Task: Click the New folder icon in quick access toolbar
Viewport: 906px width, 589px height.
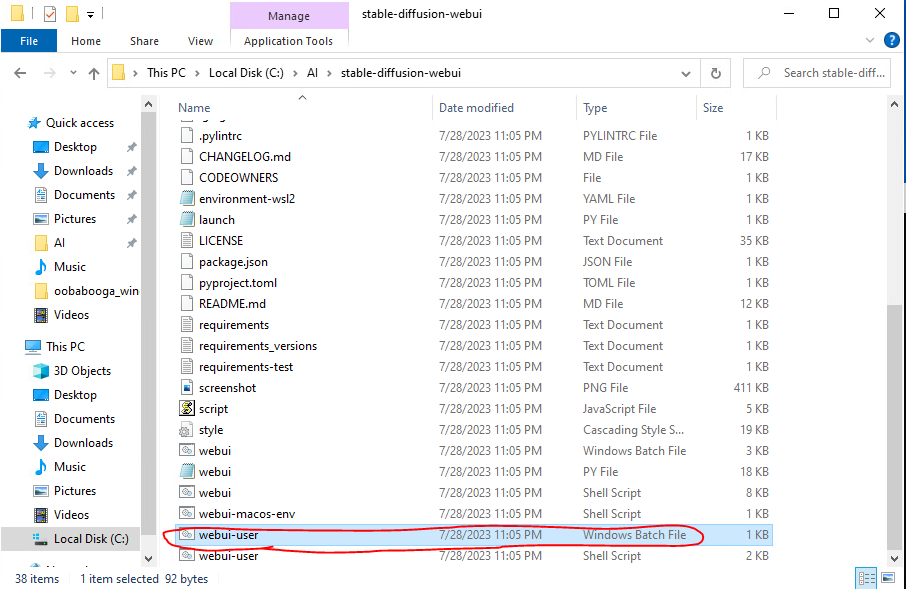Action: tap(72, 13)
